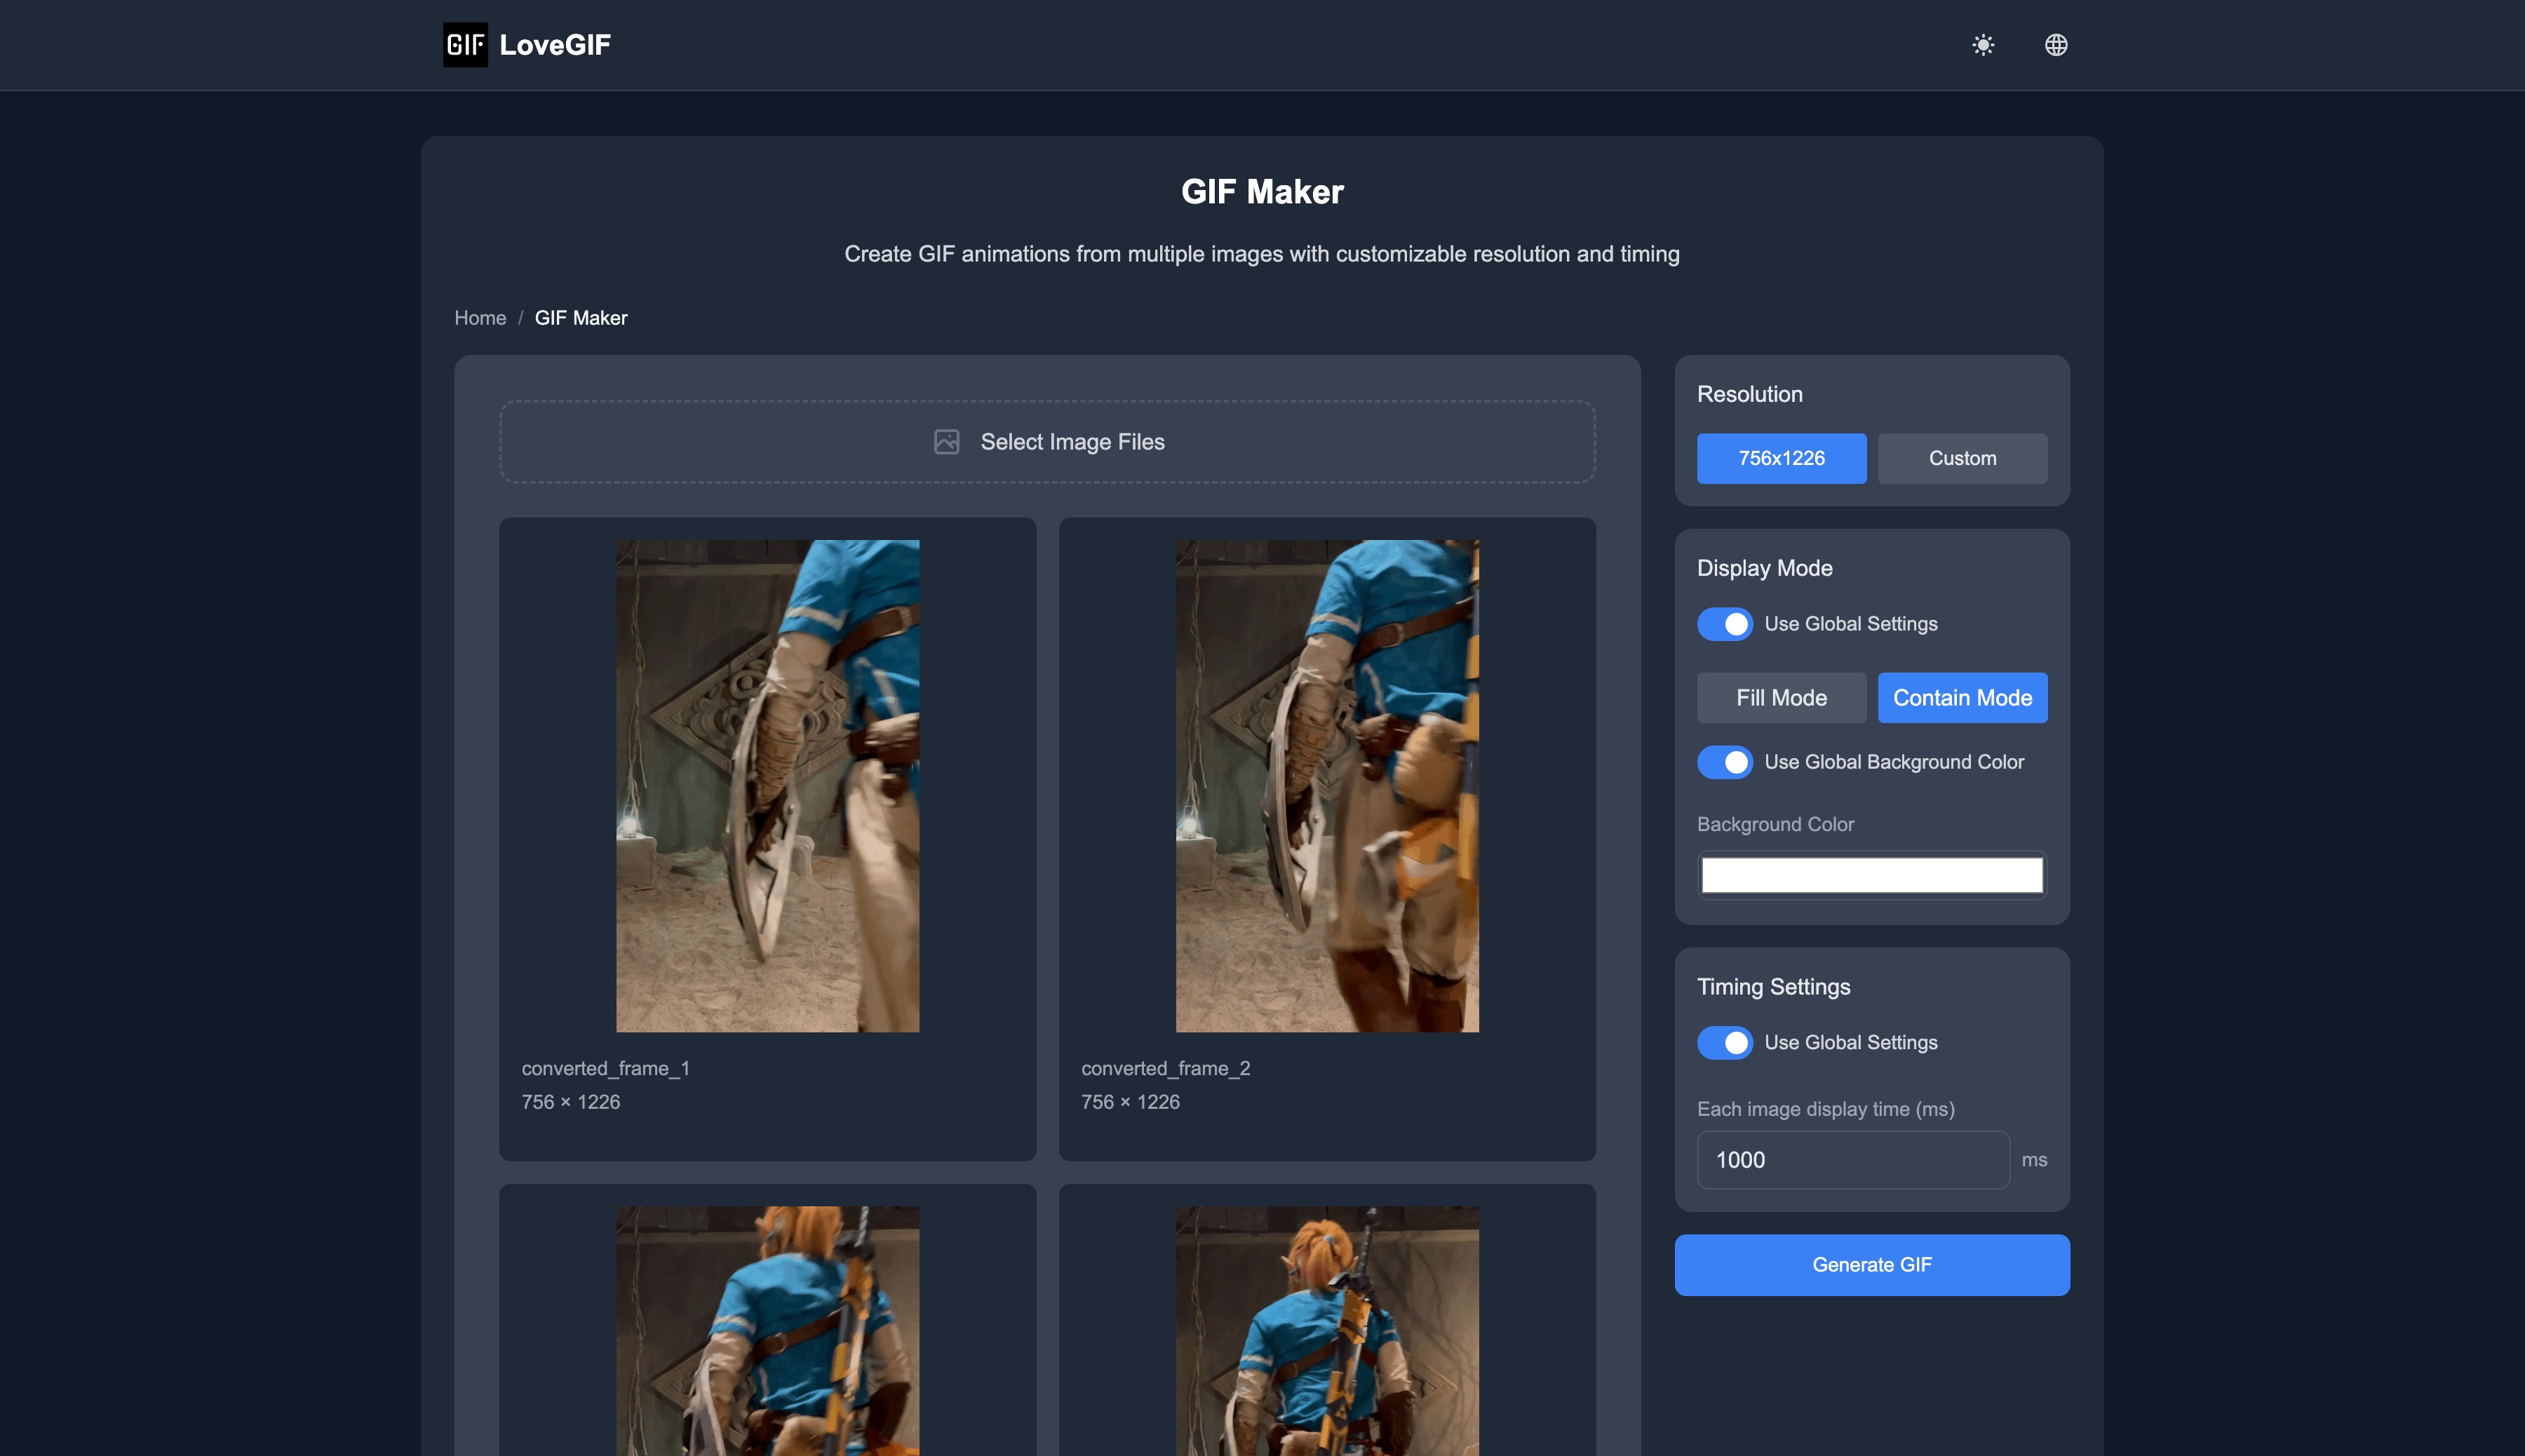Viewport: 2525px width, 1456px height.
Task: Toggle Use Global Background Color switch
Action: (1724, 762)
